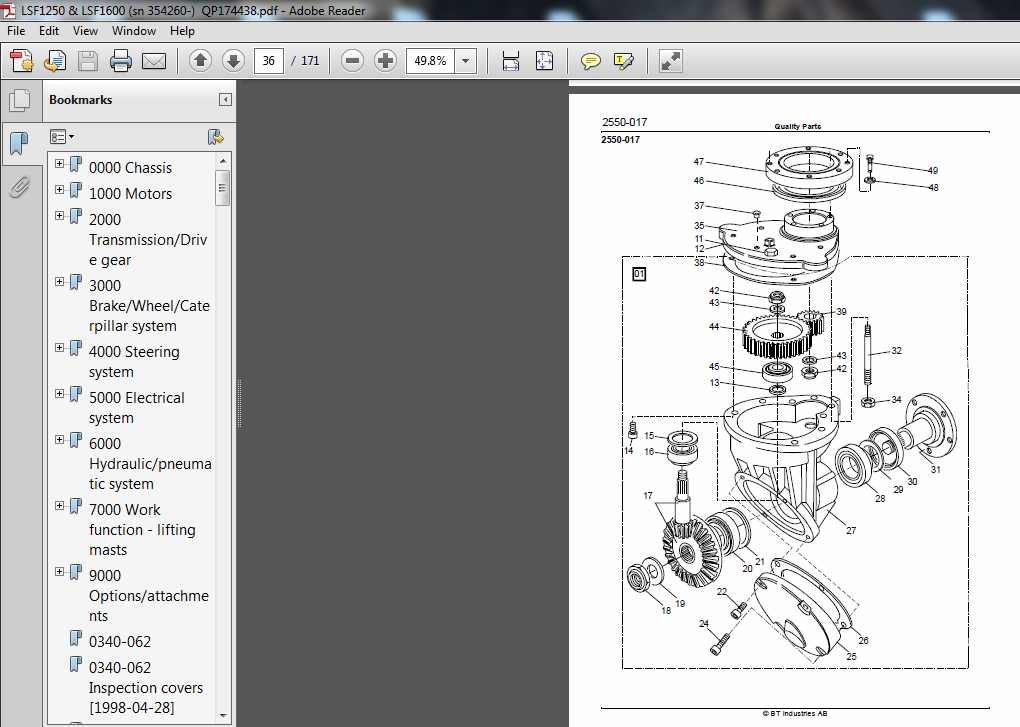Click the Create PDF icon in toolbar

pos(22,61)
